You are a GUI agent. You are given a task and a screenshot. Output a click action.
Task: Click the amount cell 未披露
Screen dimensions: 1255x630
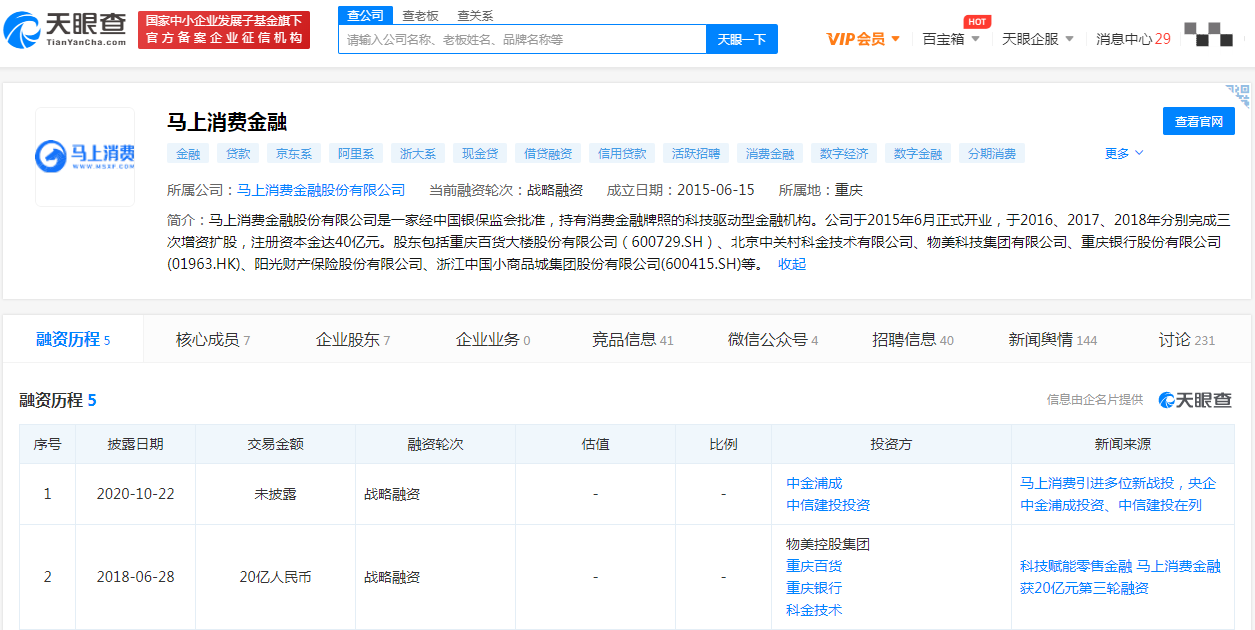point(276,494)
